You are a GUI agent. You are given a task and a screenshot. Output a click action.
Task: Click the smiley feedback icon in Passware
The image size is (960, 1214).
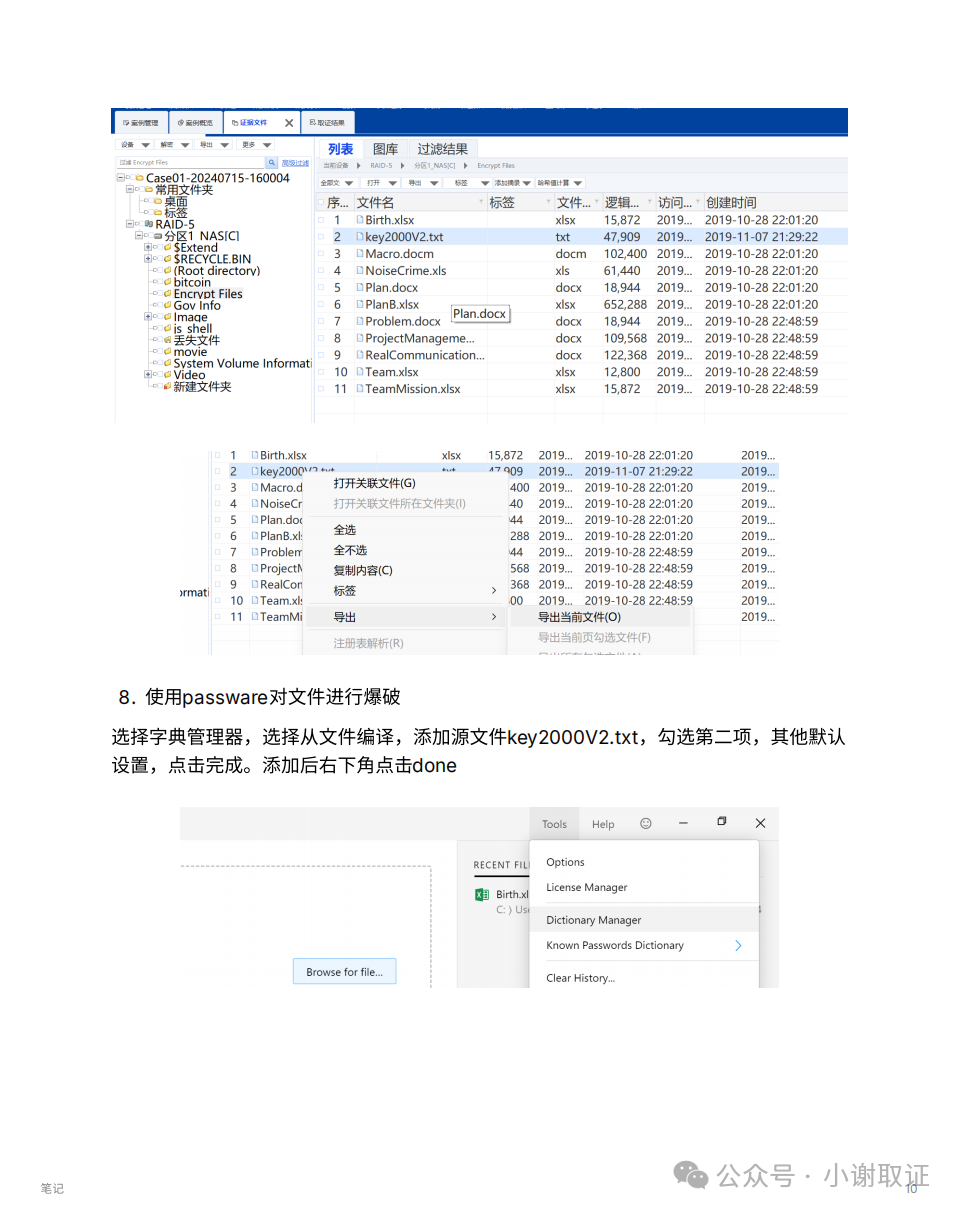(x=646, y=823)
